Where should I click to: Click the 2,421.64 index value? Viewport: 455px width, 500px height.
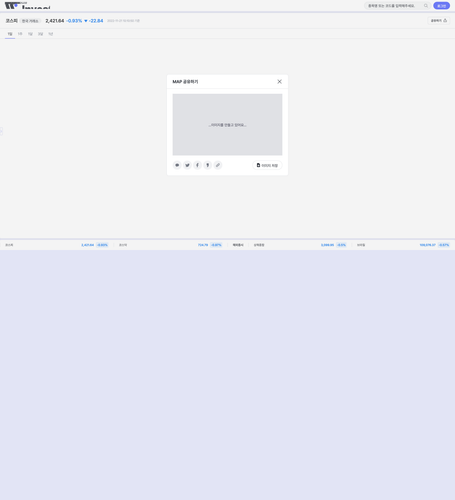(55, 21)
